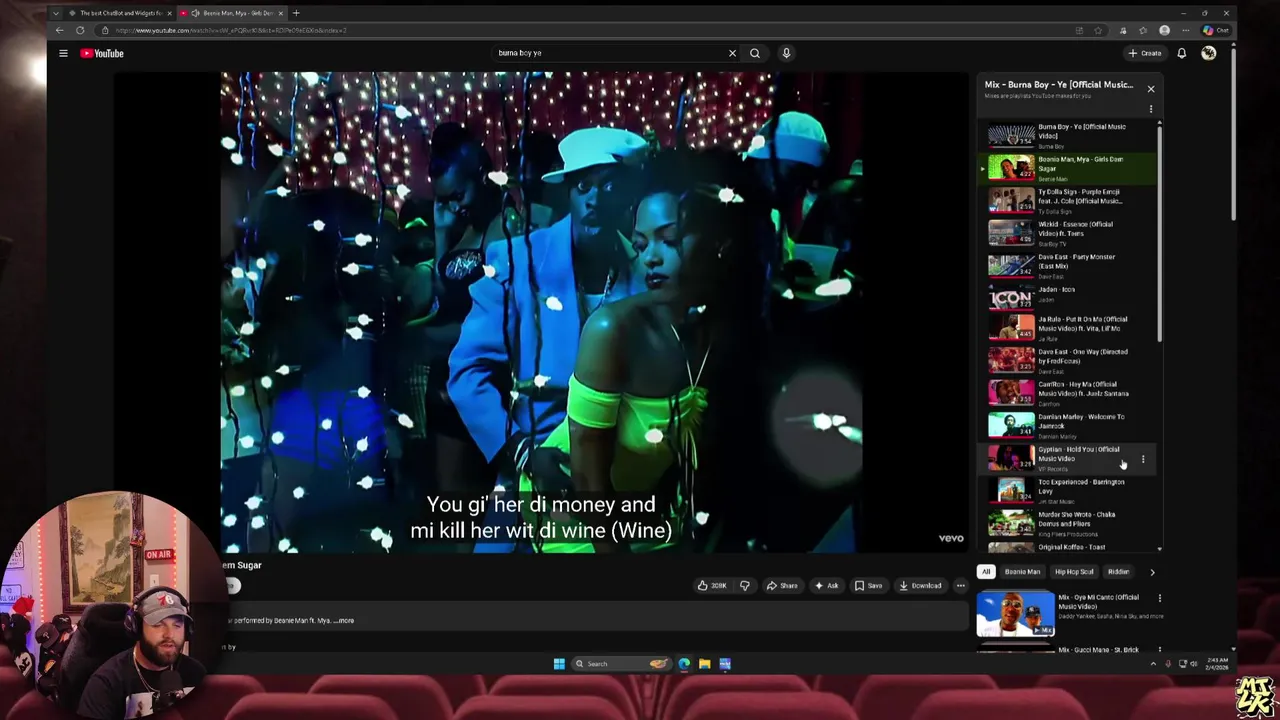Image resolution: width=1280 pixels, height=720 pixels.
Task: Select Damian Marley - Welcome To Jamrock
Action: tap(1068, 425)
